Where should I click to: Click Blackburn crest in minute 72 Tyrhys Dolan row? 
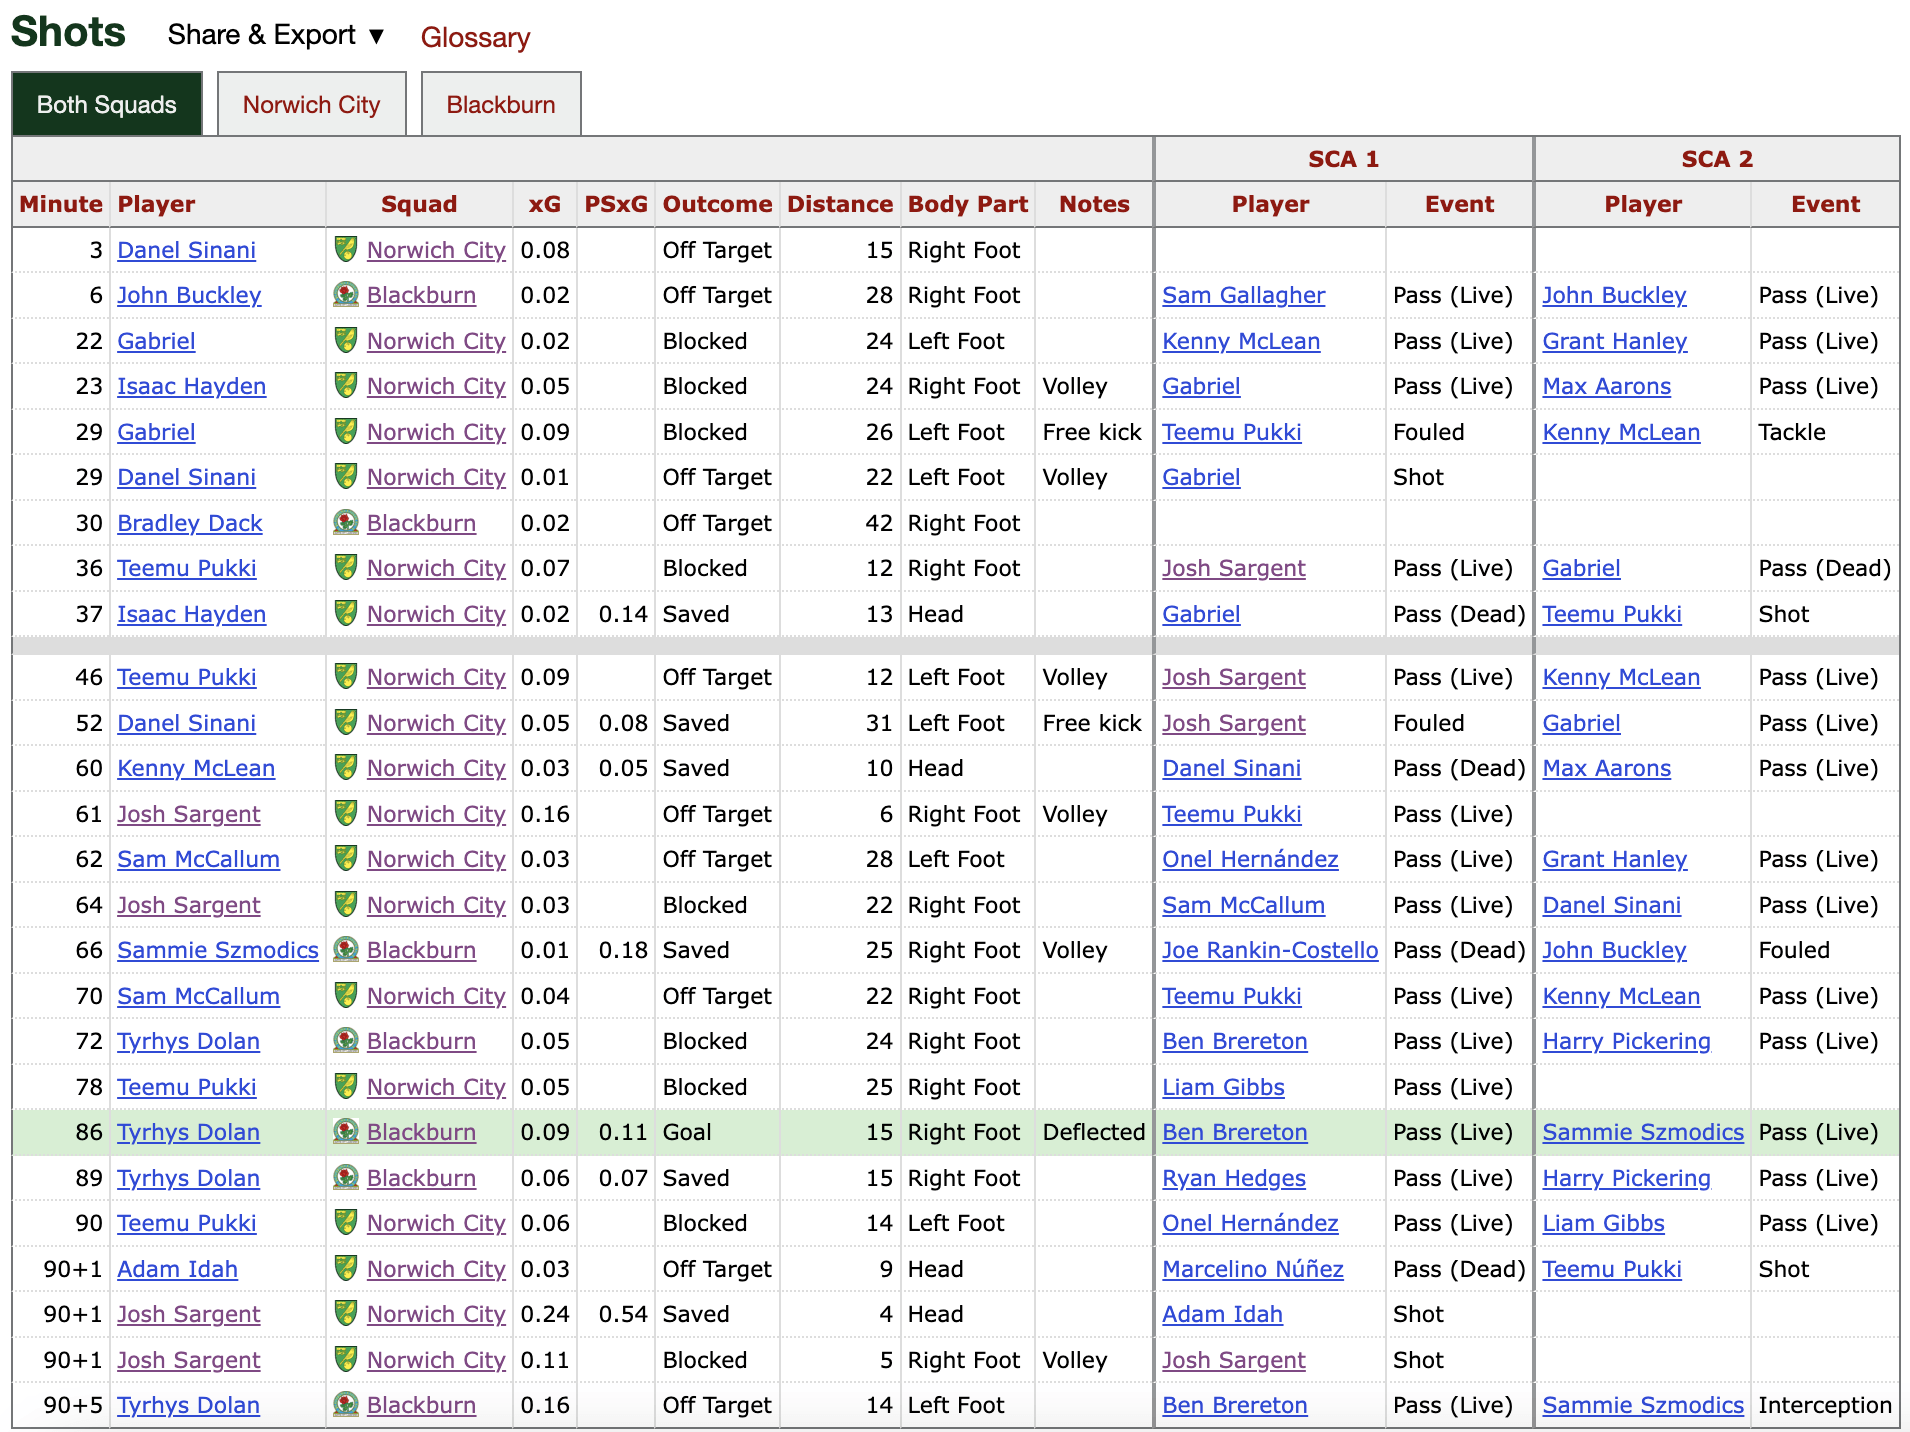[x=346, y=1041]
